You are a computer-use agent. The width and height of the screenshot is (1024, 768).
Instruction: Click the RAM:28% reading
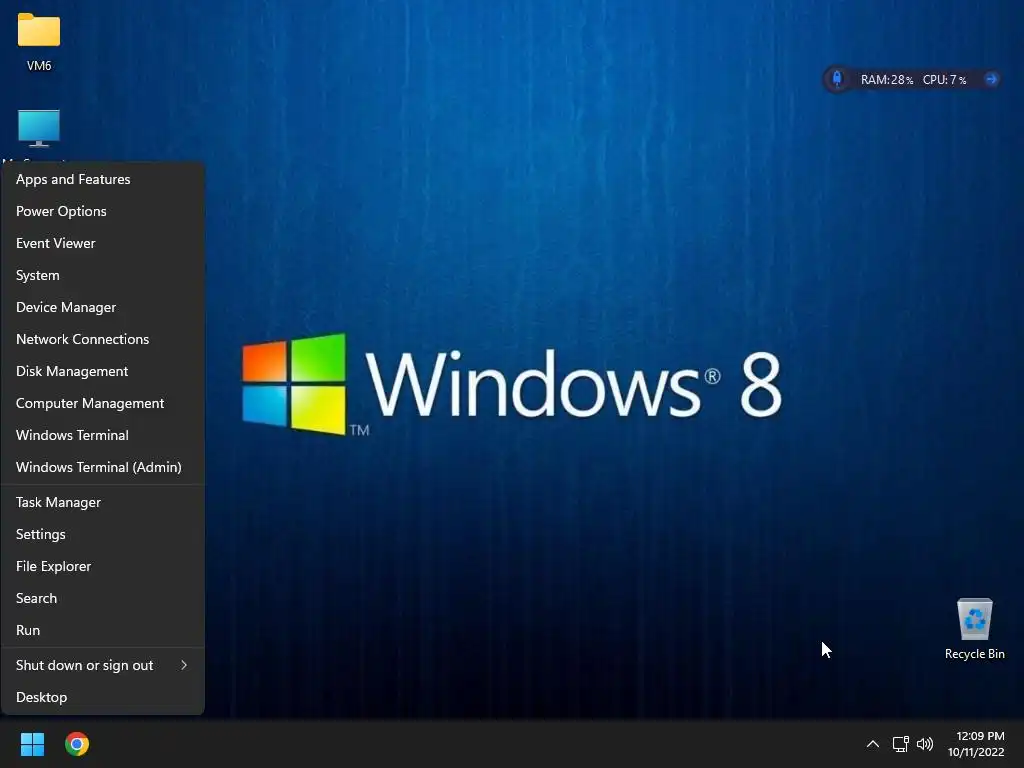coord(886,80)
